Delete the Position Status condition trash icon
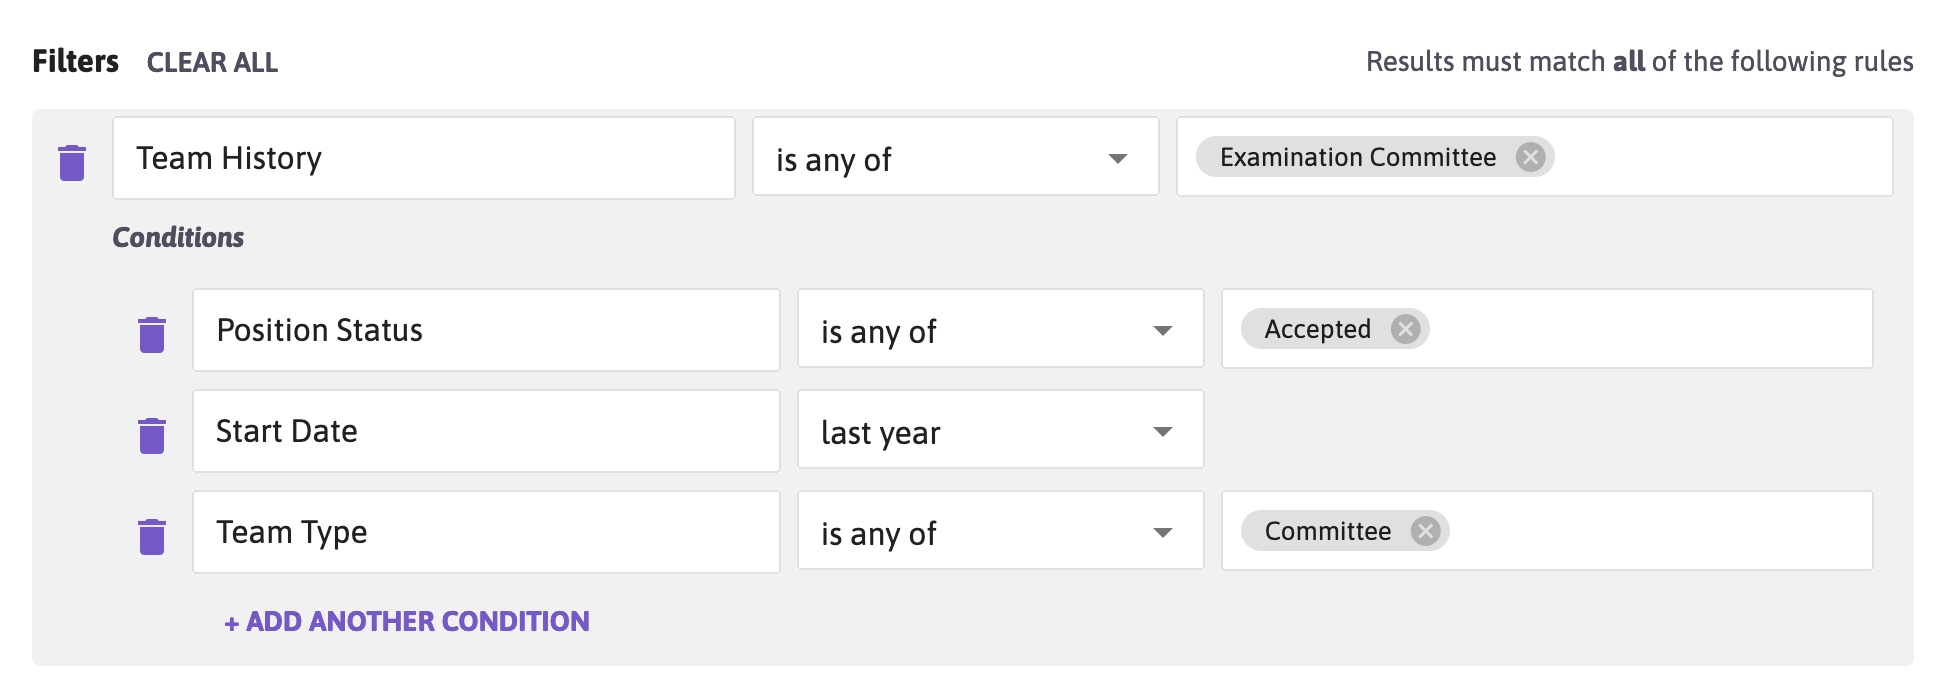 152,334
